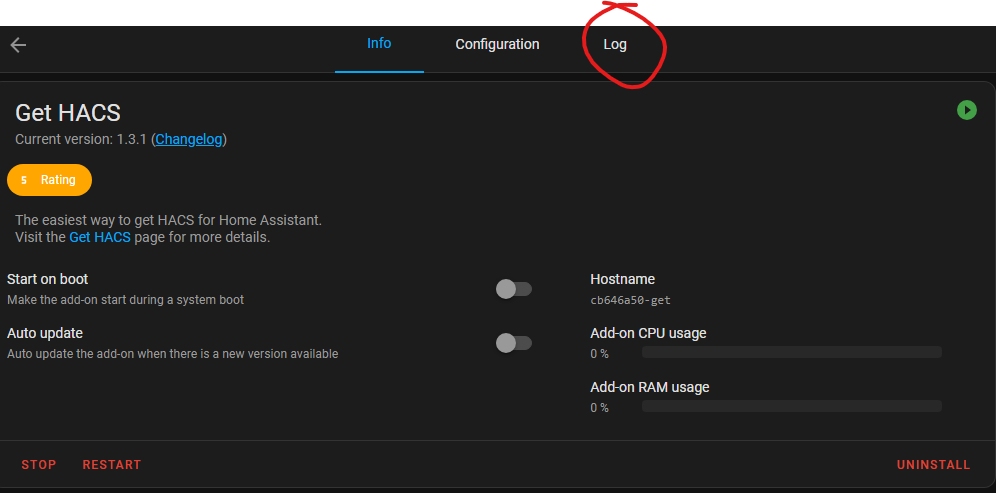Switch to the Info tab

379,44
